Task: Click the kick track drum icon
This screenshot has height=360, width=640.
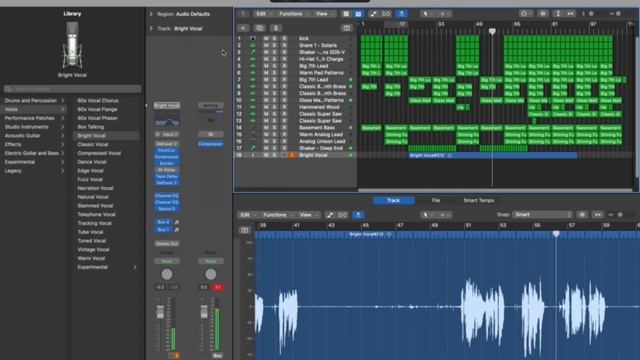Action: tap(253, 38)
